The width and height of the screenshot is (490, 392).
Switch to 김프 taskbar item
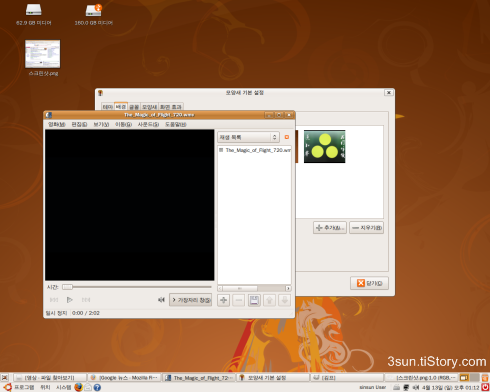(x=347, y=378)
